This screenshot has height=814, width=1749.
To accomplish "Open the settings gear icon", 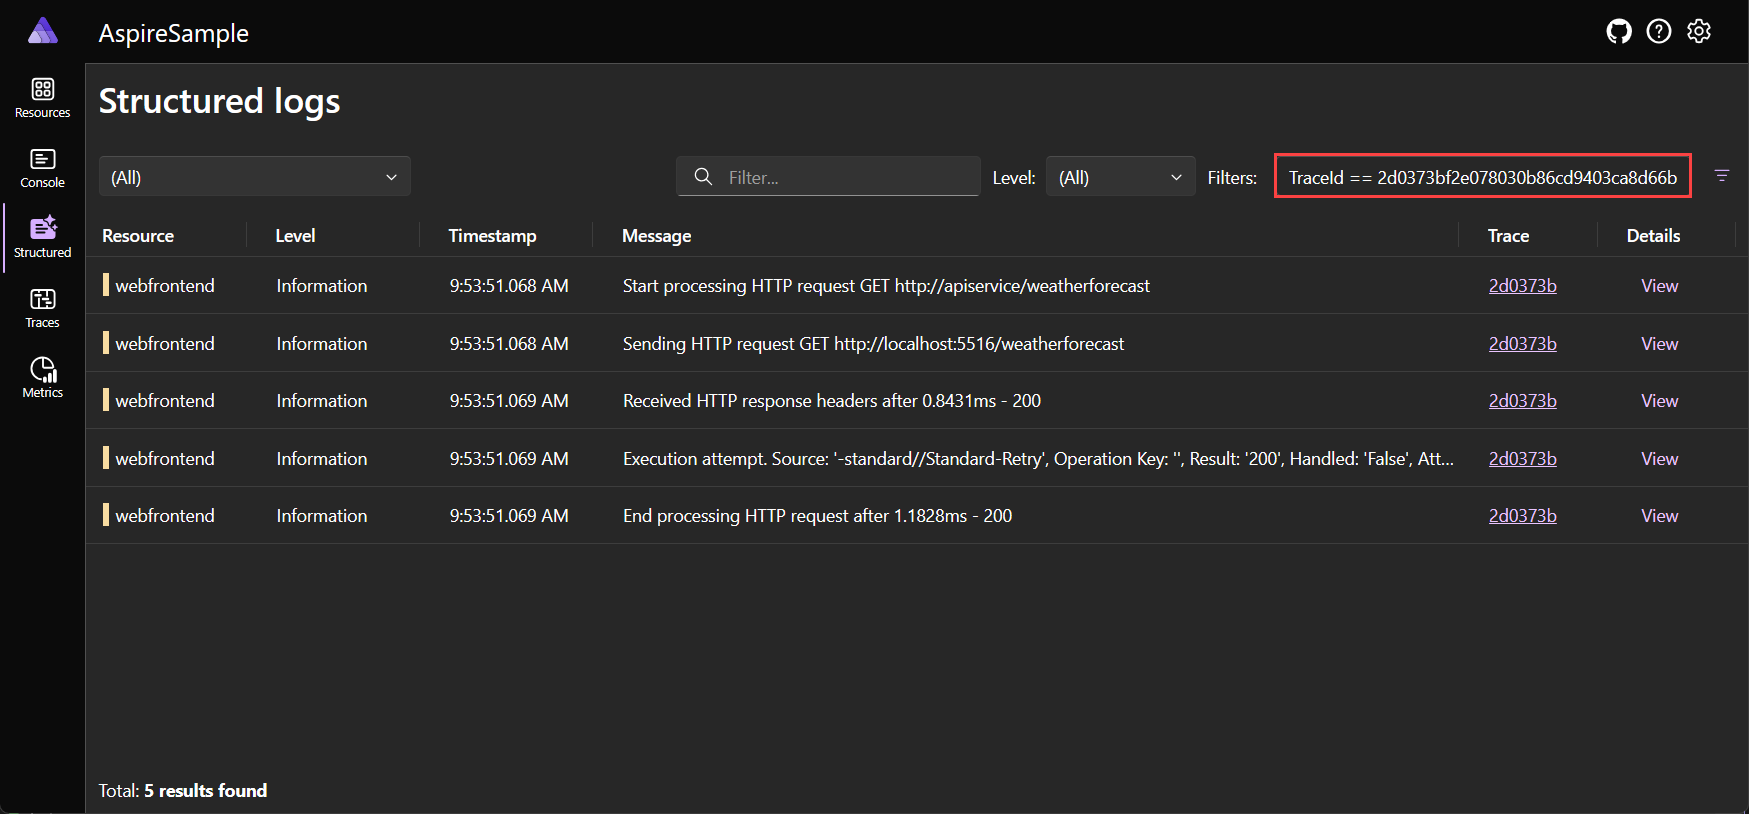I will [x=1698, y=32].
